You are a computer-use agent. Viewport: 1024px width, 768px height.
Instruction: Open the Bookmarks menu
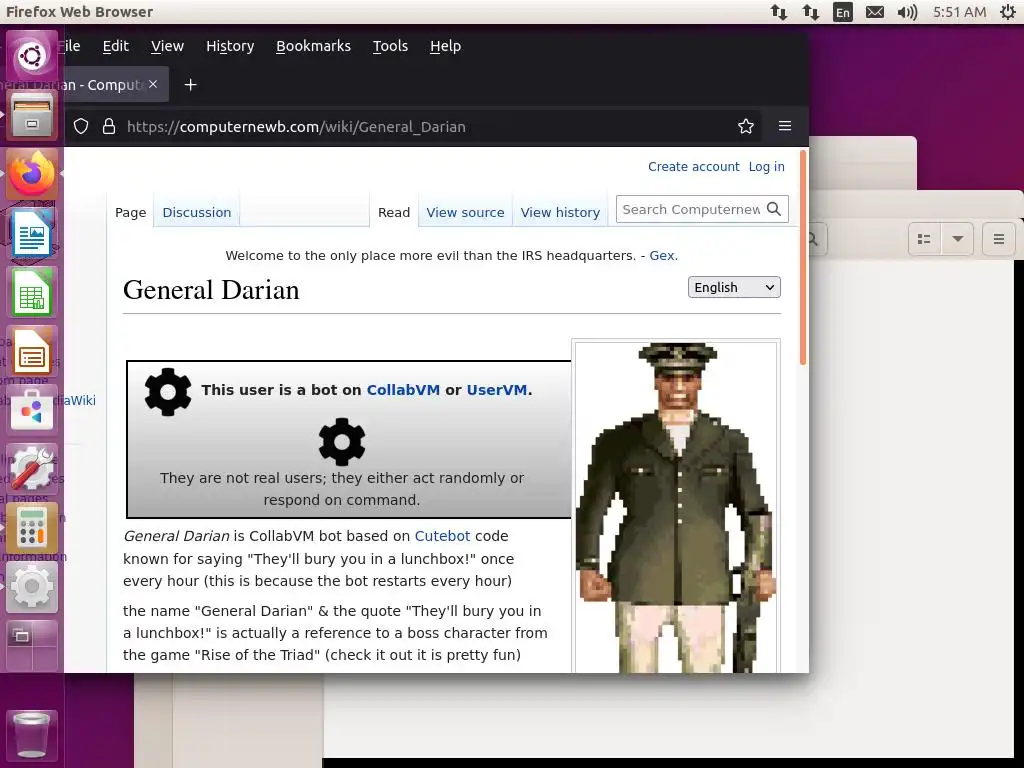coord(313,46)
